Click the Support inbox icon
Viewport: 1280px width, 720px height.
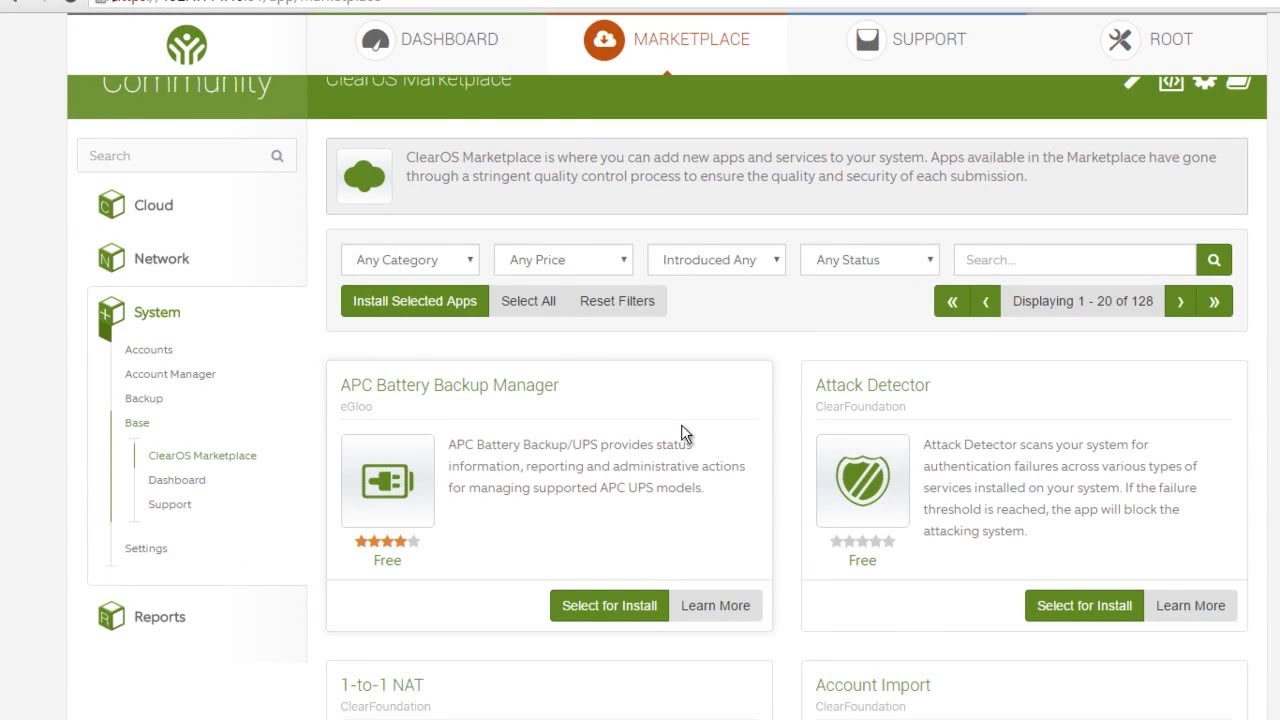tap(867, 40)
